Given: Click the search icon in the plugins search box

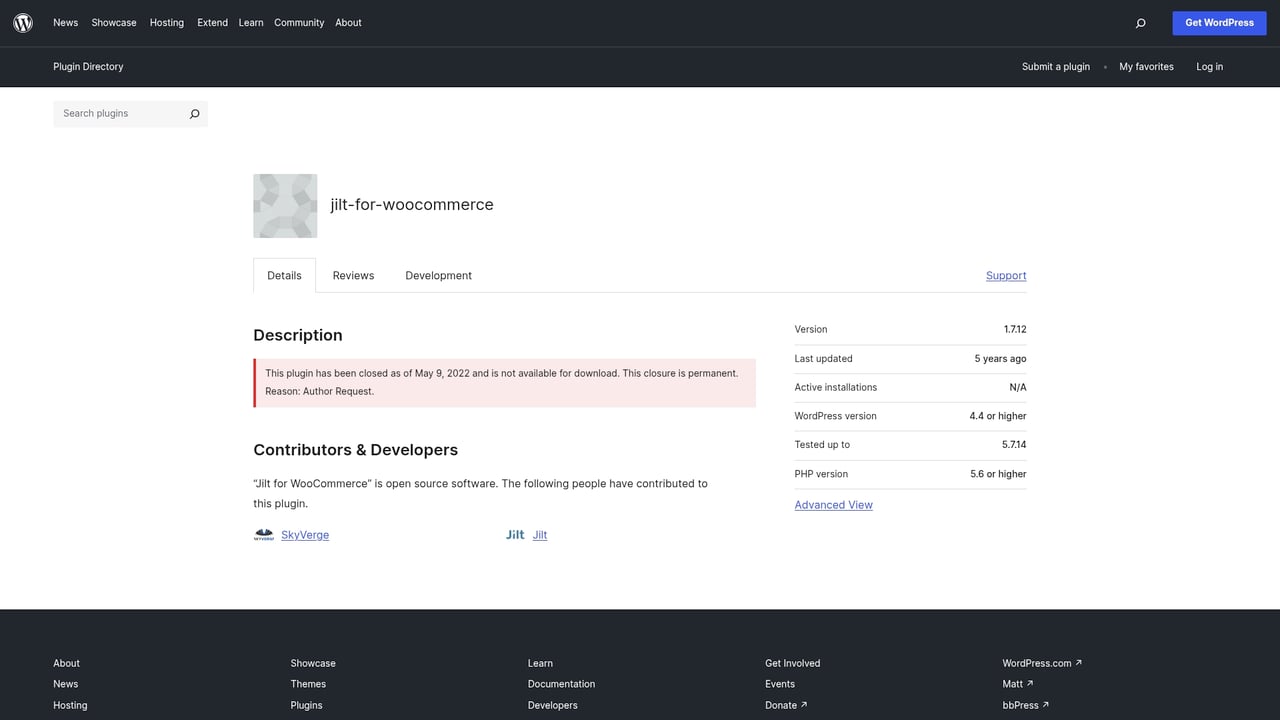Looking at the screenshot, I should click(194, 114).
